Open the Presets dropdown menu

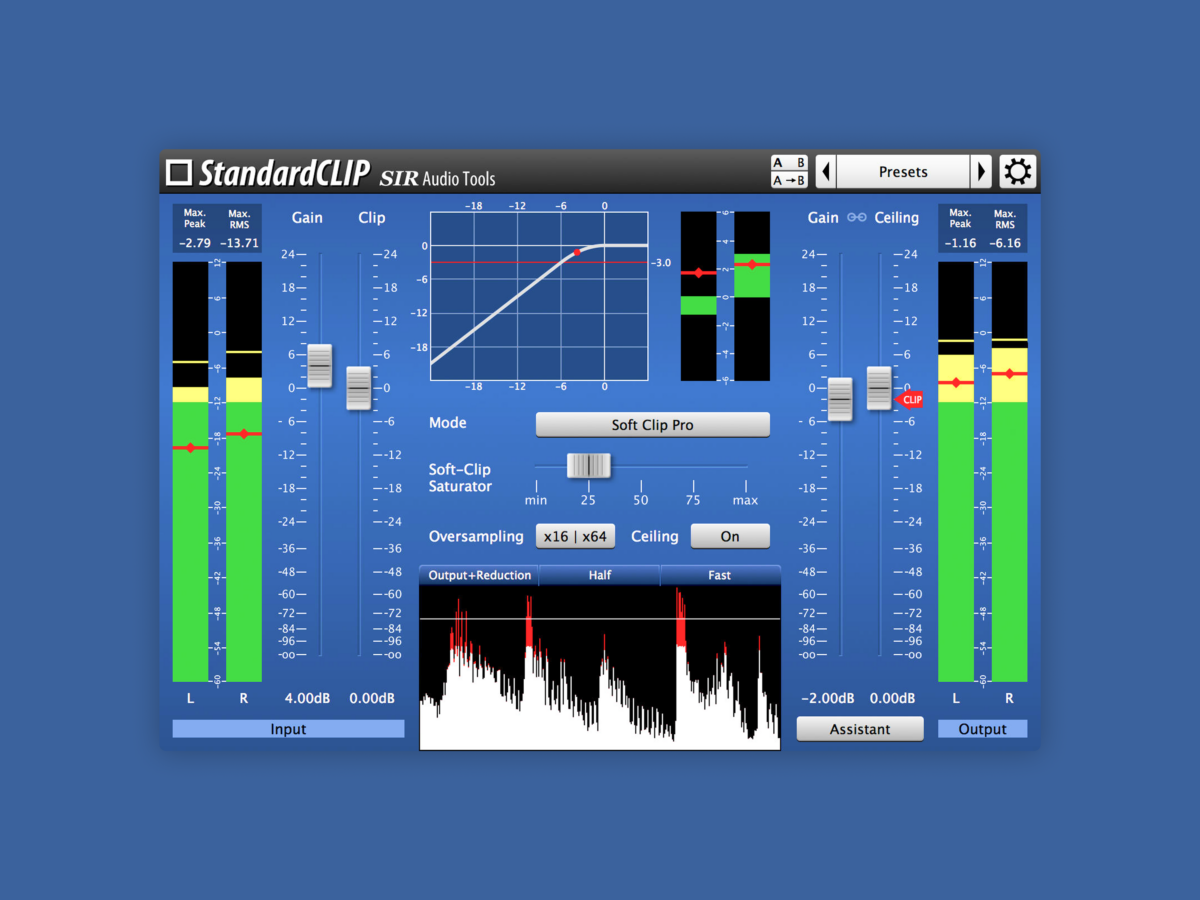click(x=903, y=172)
